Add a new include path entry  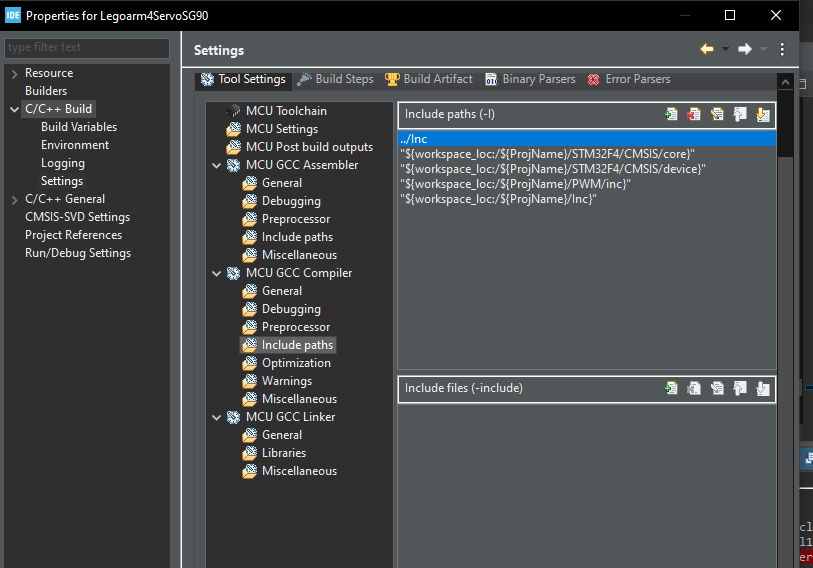[x=671, y=114]
